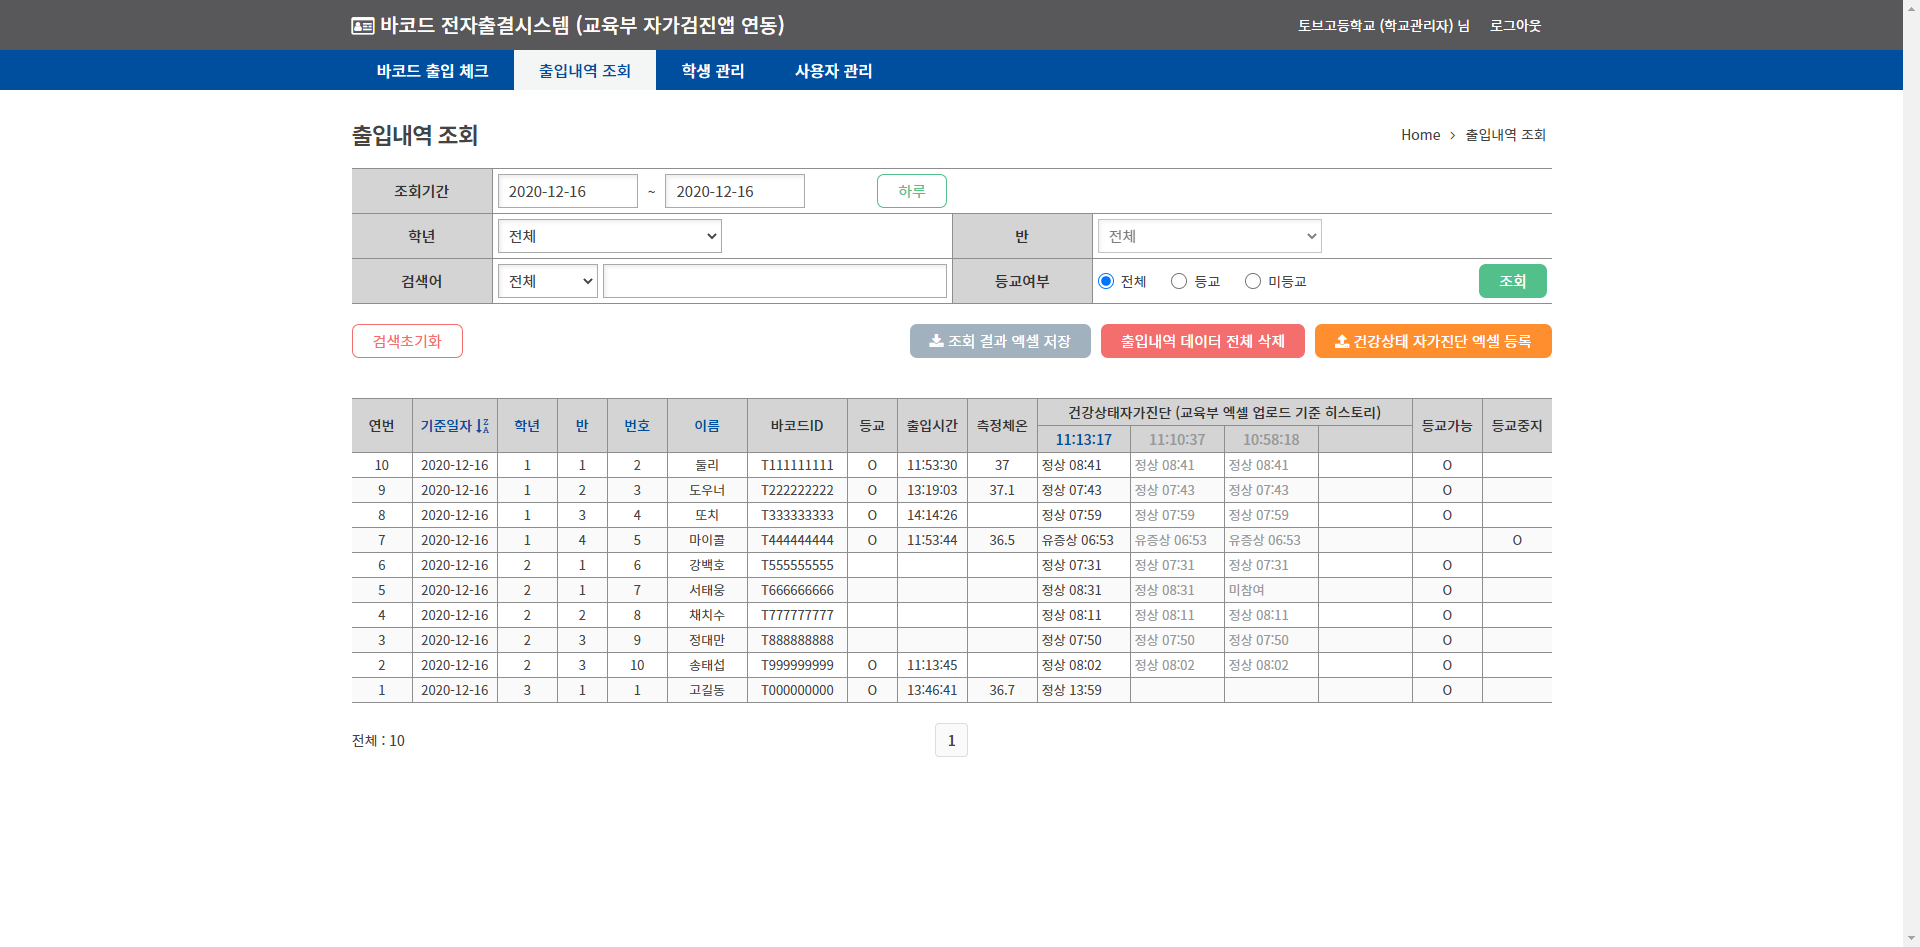Click the breadcrumb chevron after Home
The width and height of the screenshot is (1920, 947).
(1452, 135)
